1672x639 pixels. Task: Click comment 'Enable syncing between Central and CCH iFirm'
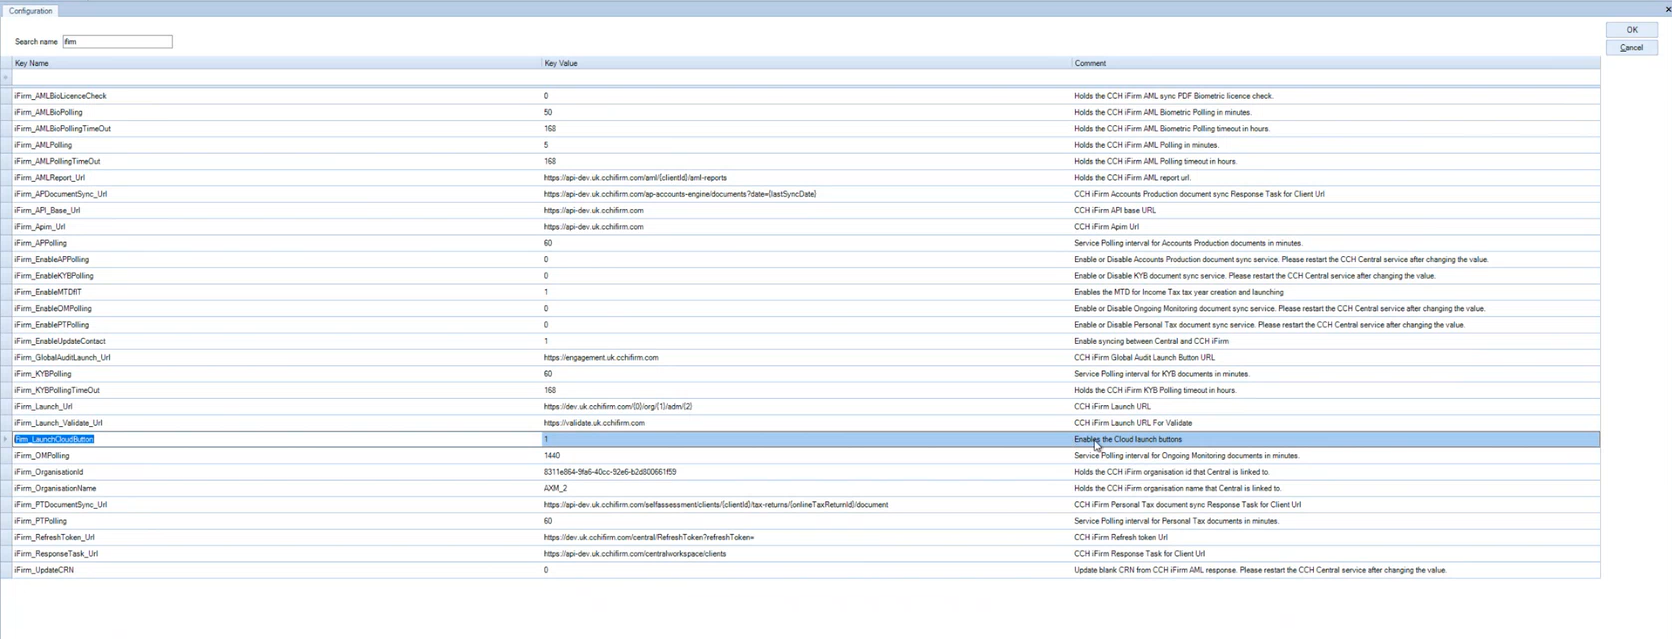coord(1151,341)
